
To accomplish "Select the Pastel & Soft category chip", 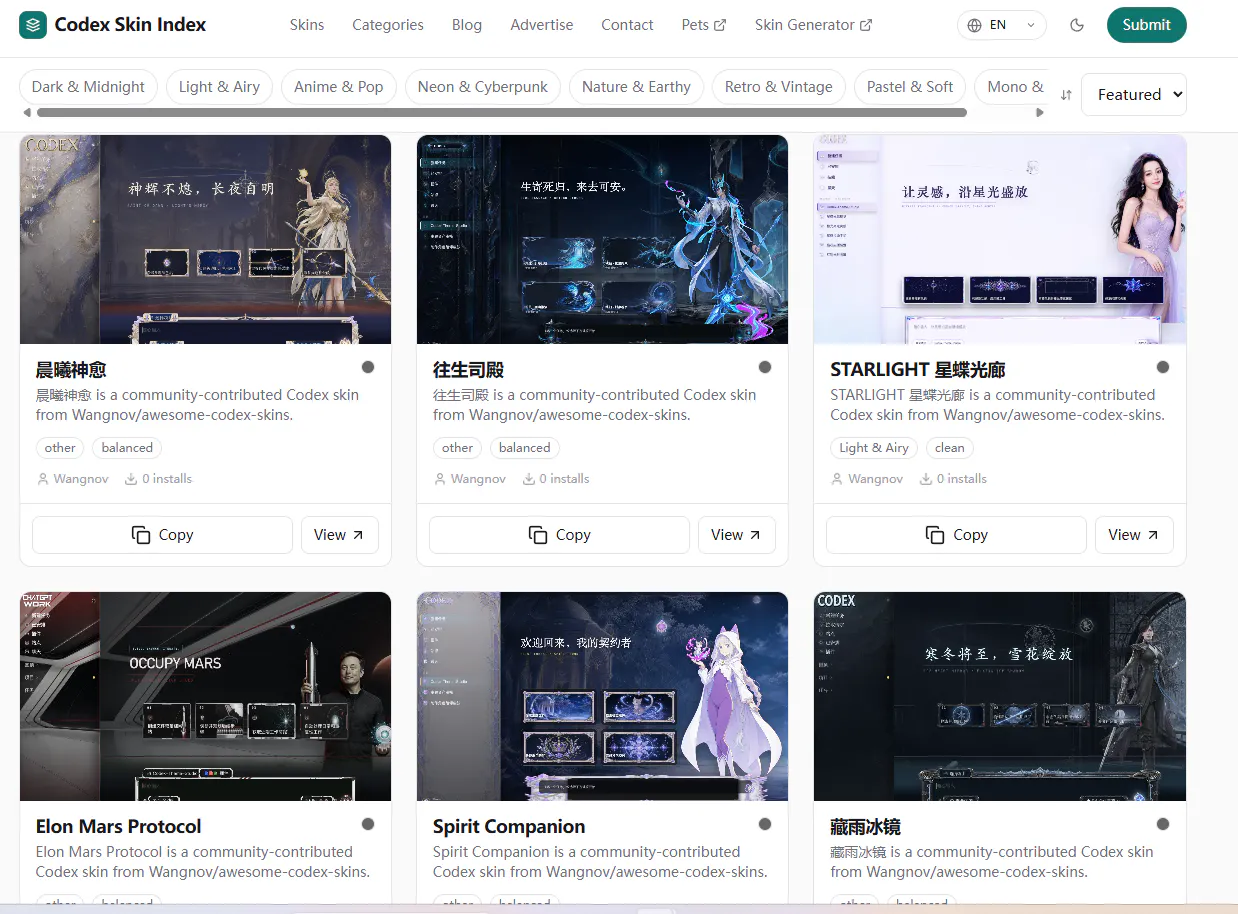I will (910, 87).
